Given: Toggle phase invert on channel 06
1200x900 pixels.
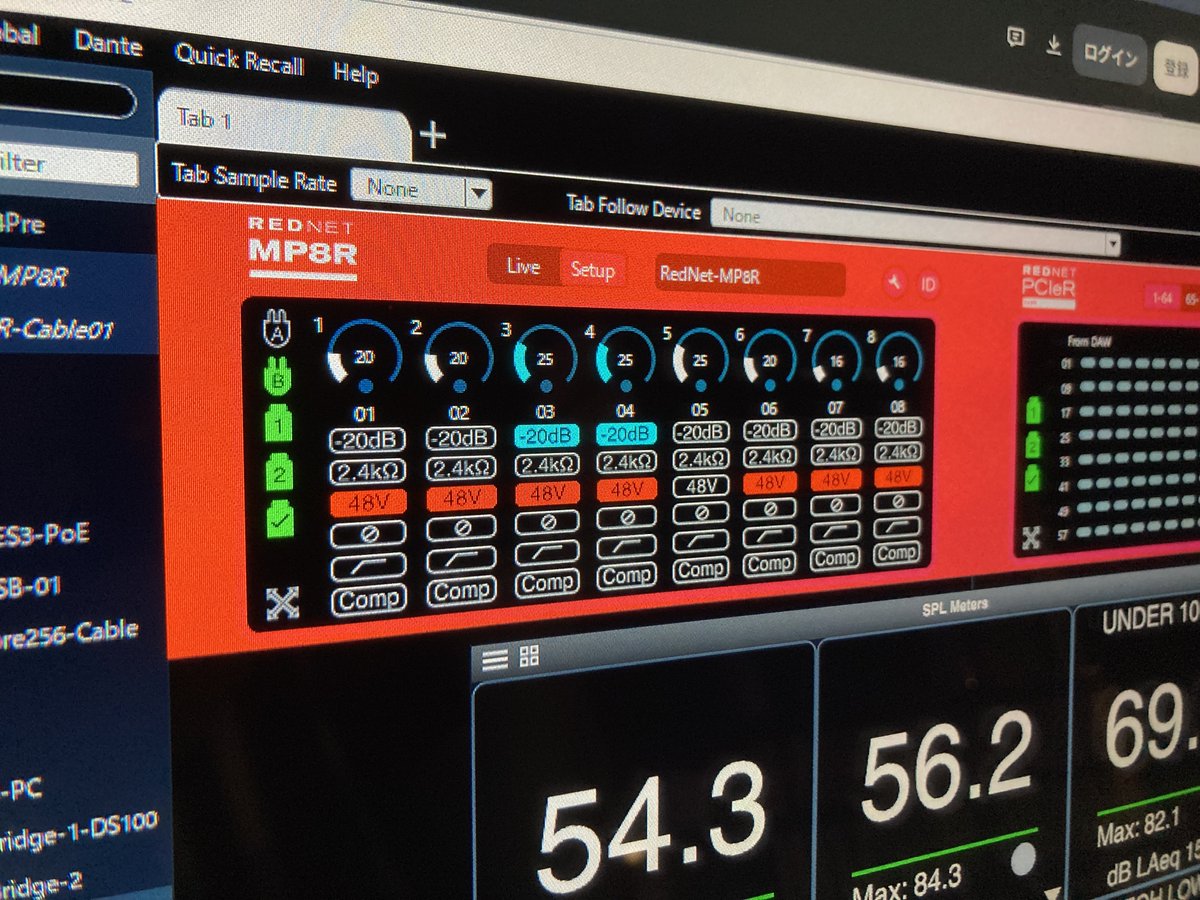Looking at the screenshot, I should click(x=769, y=507).
